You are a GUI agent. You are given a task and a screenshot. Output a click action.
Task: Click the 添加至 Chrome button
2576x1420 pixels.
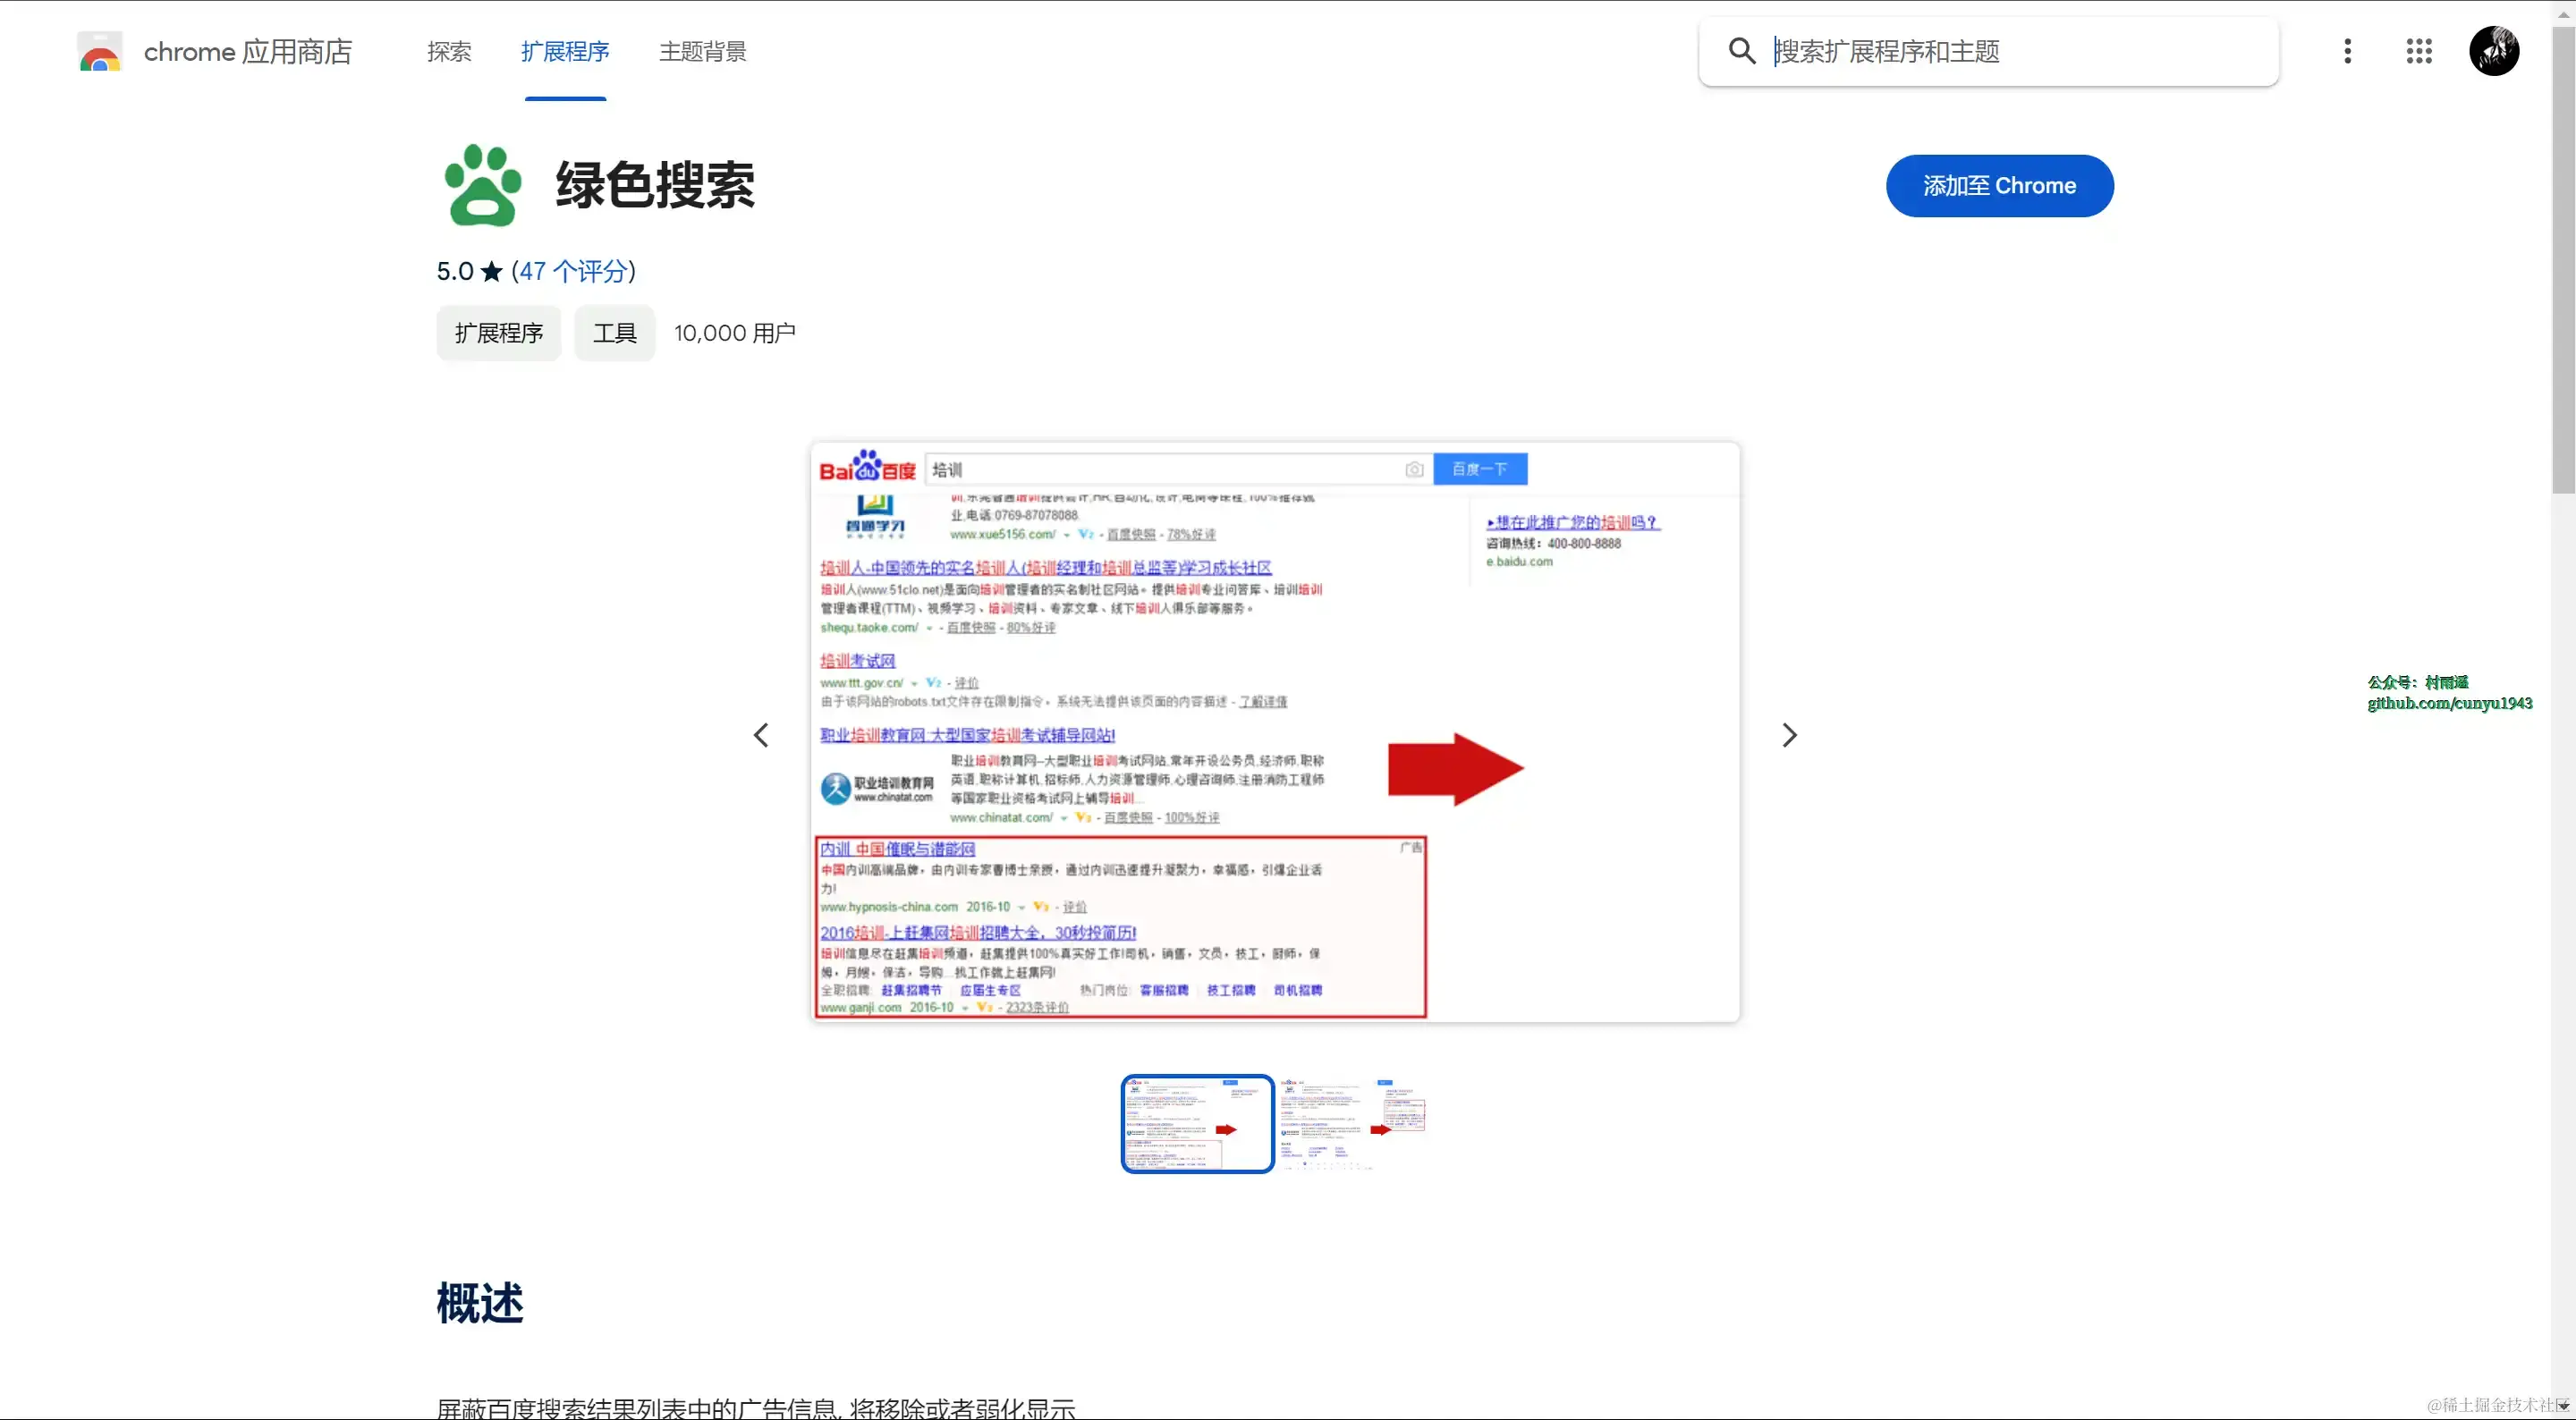pyautogui.click(x=1999, y=186)
